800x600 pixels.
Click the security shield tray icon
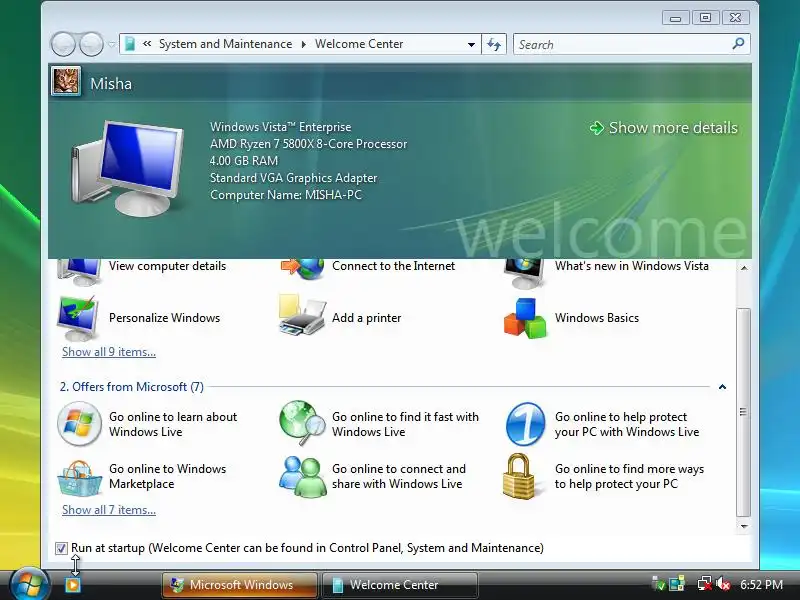coord(659,584)
